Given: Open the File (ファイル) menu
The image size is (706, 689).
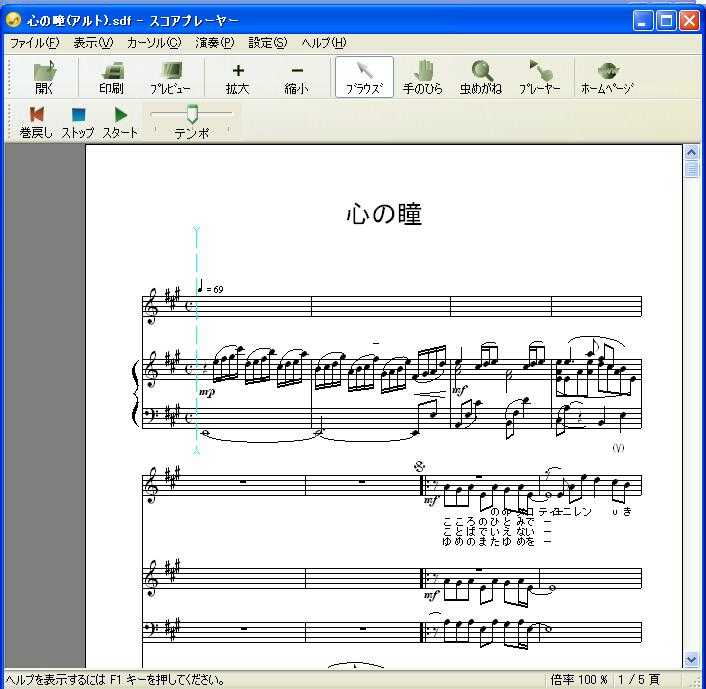Looking at the screenshot, I should coord(34,43).
